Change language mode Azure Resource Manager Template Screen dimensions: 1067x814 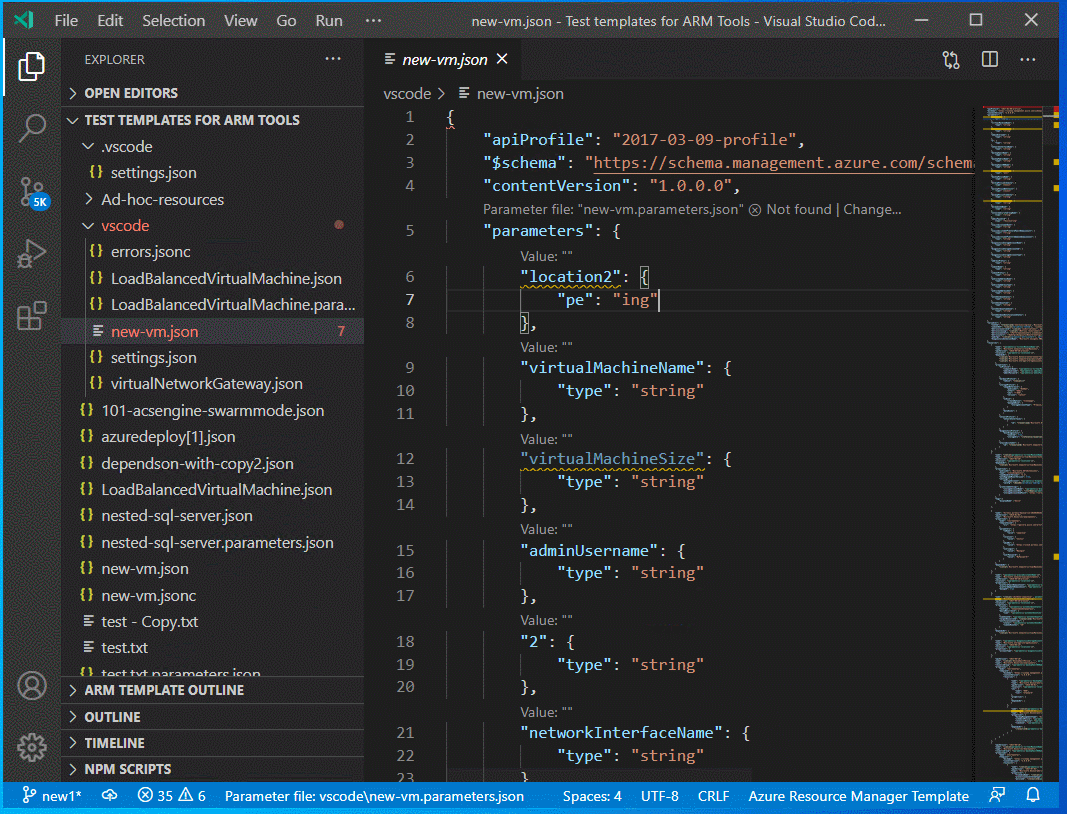(858, 796)
